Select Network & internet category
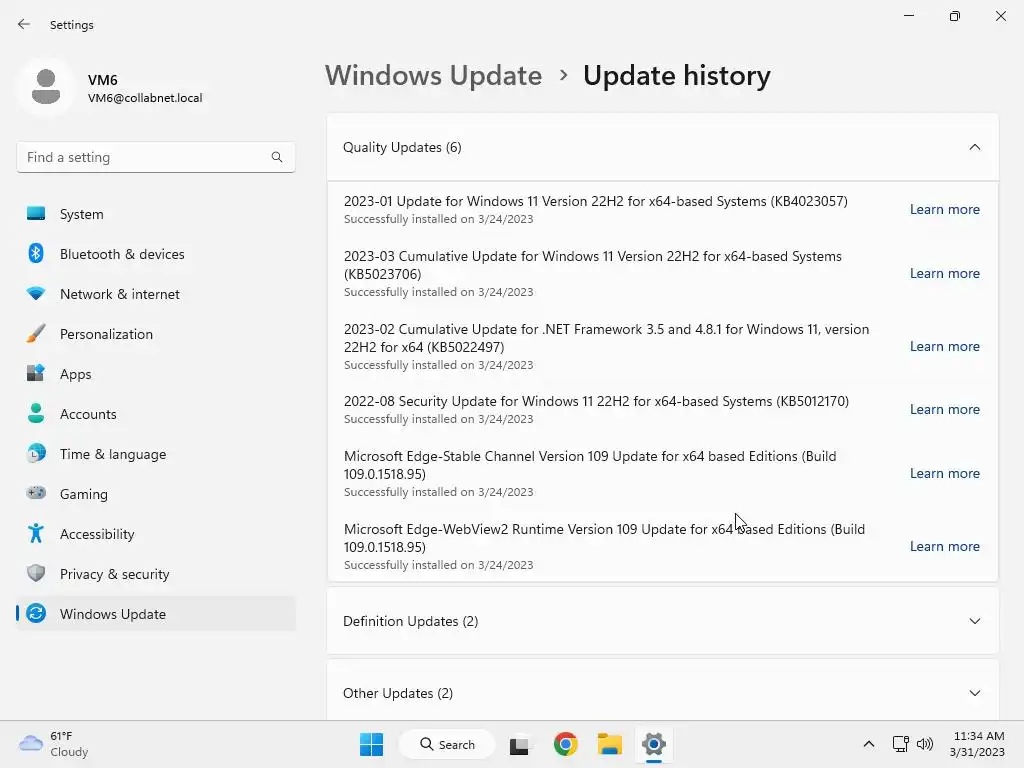 tap(156, 294)
